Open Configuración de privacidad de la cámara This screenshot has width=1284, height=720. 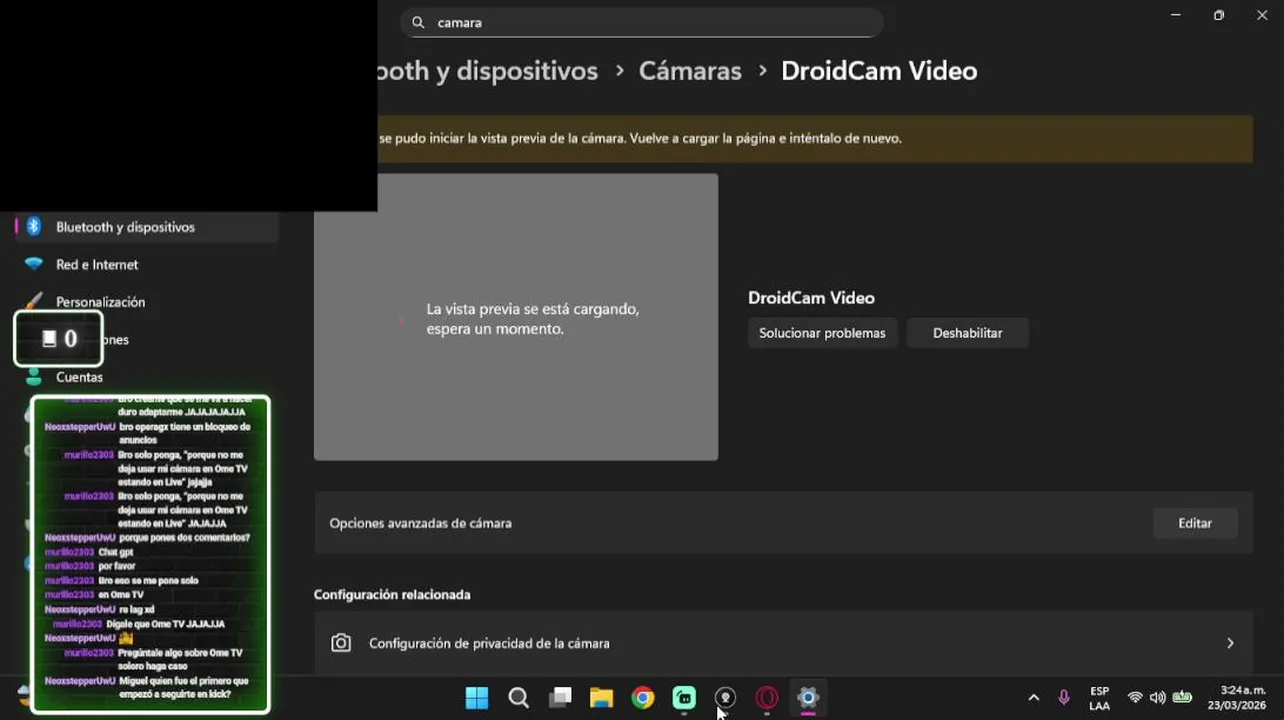tap(783, 643)
